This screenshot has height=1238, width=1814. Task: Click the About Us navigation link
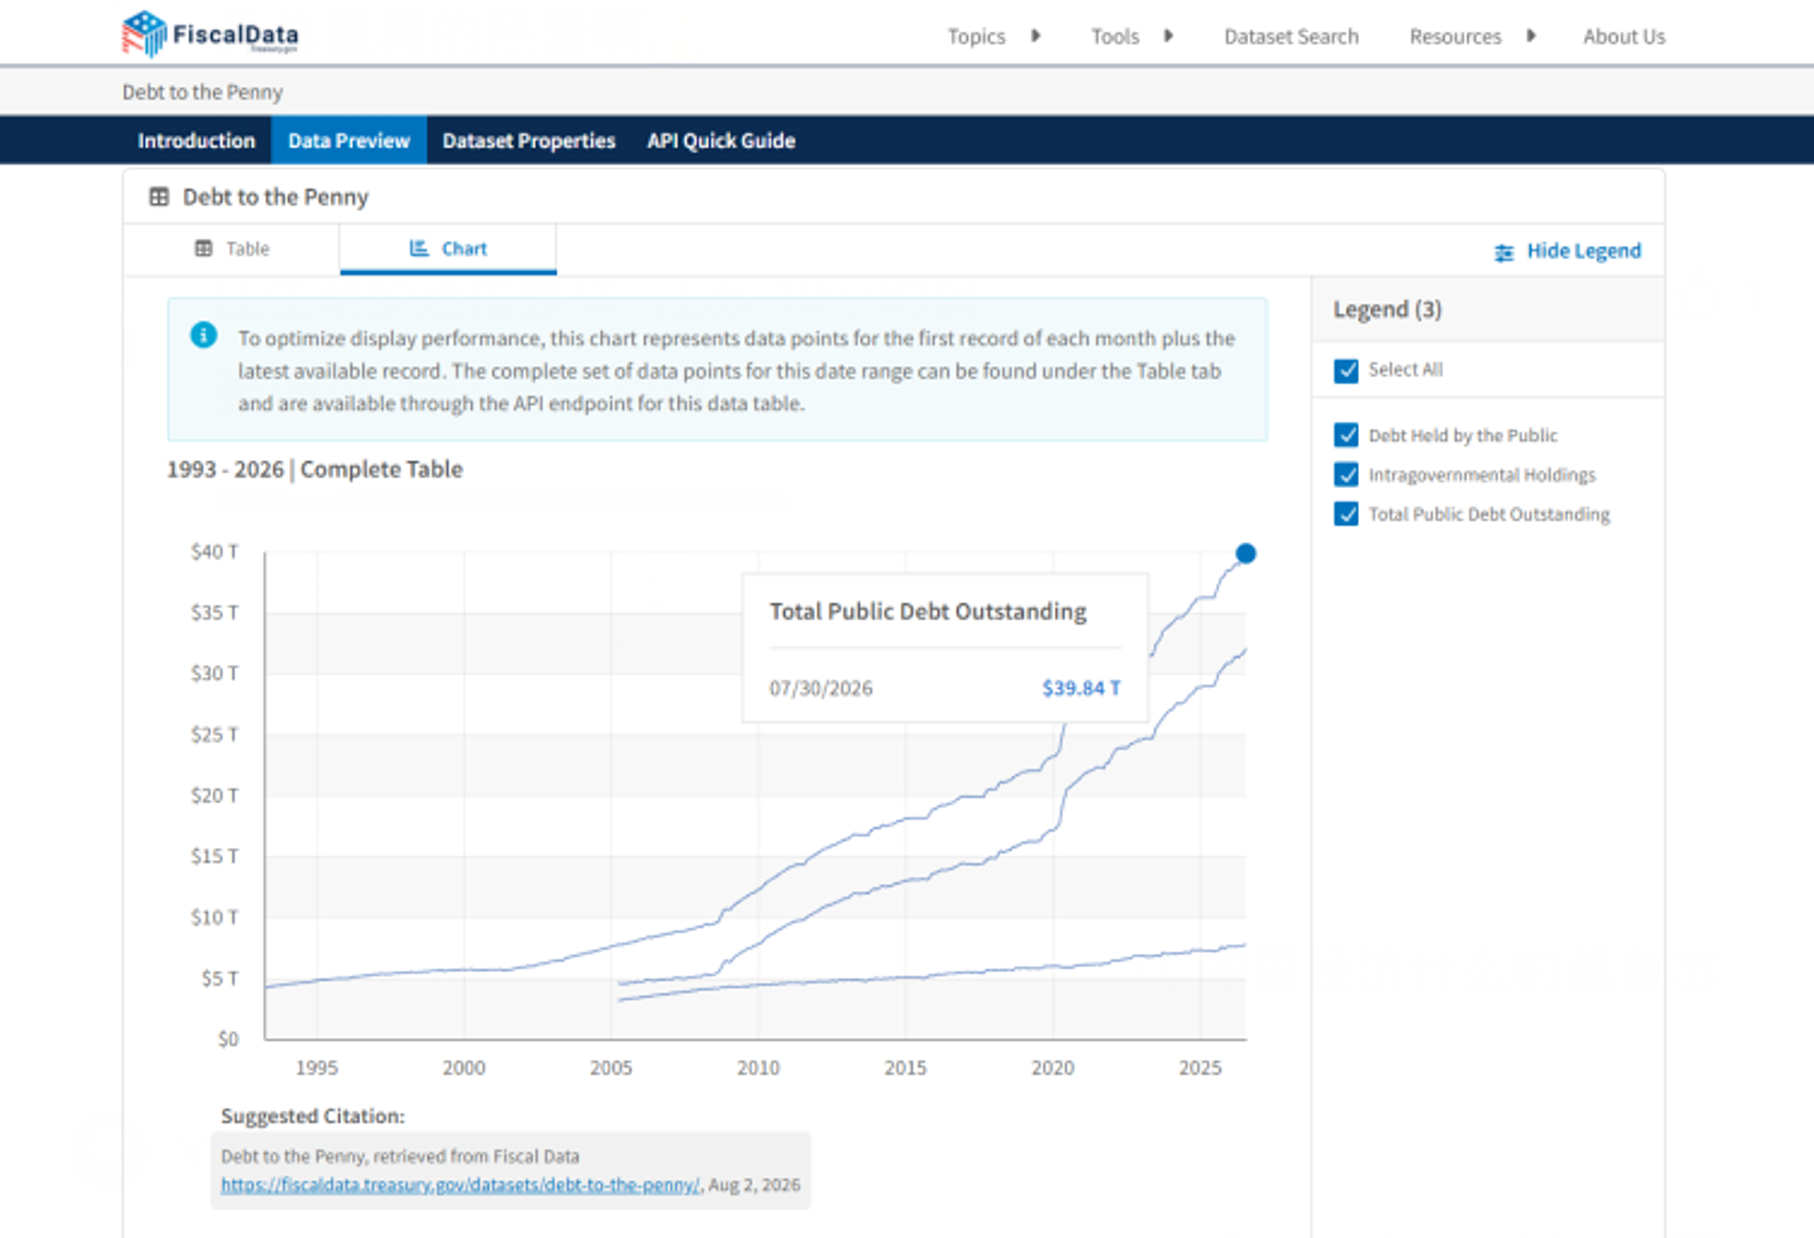(x=1624, y=36)
